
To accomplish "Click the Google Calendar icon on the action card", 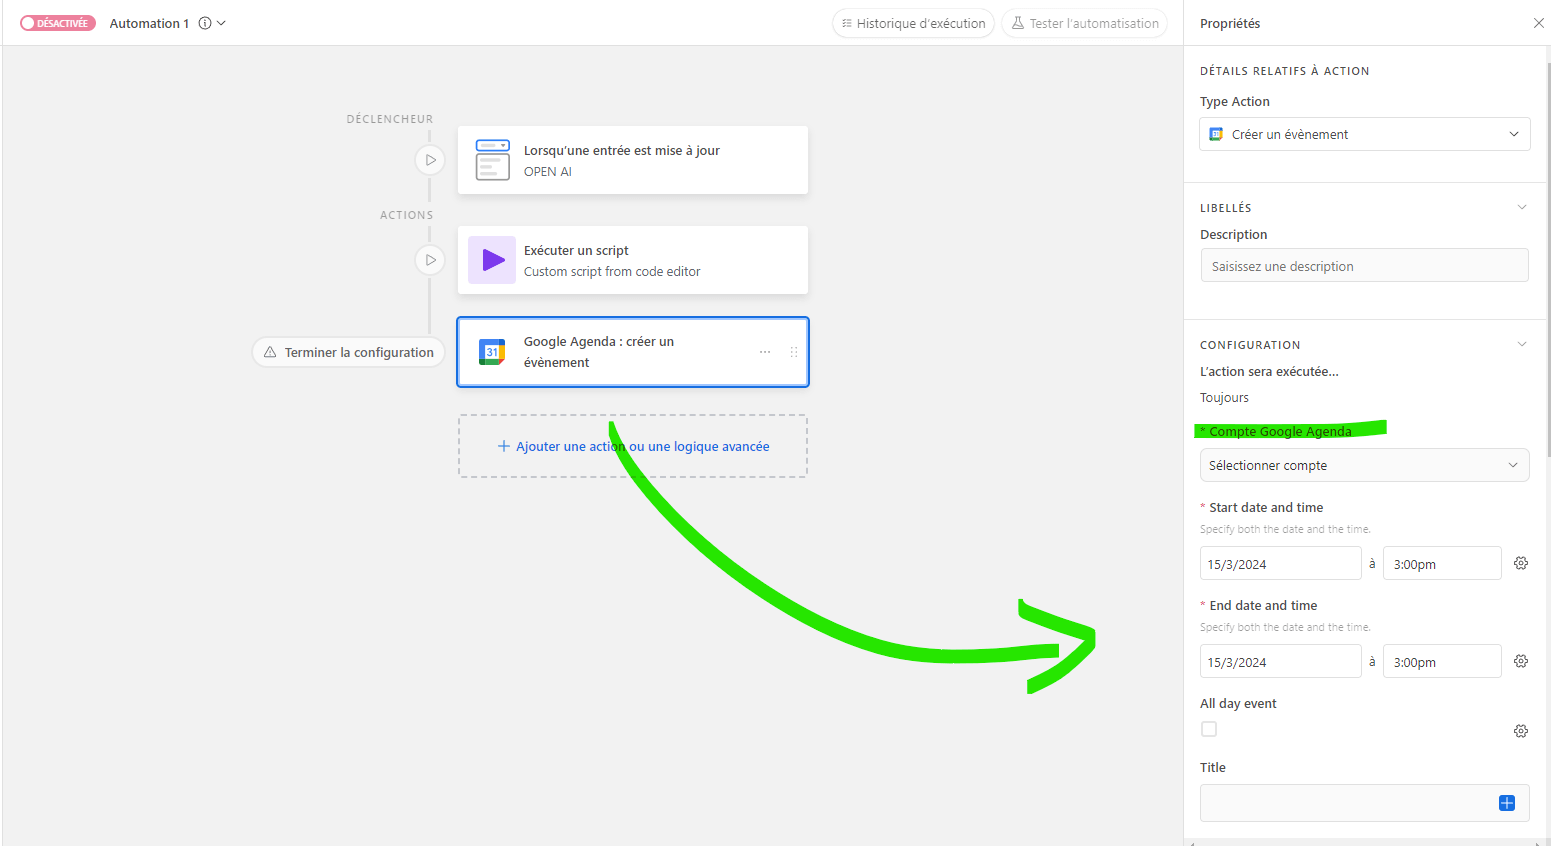I will [x=492, y=352].
